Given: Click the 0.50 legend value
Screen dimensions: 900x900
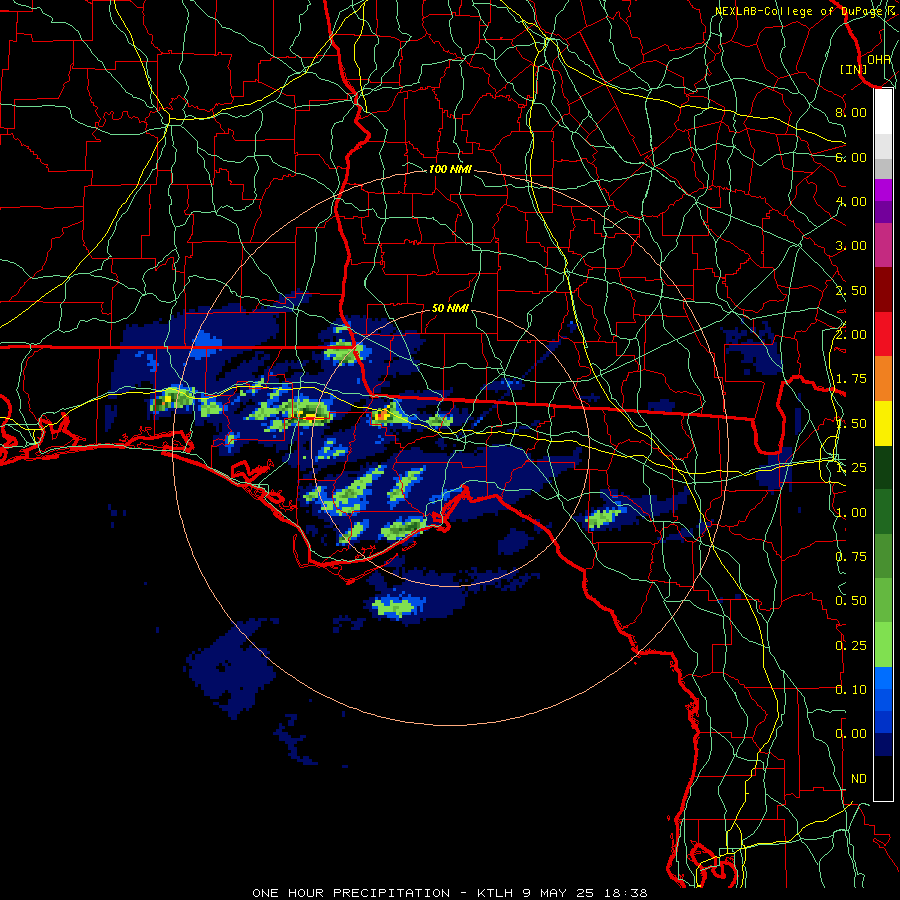Looking at the screenshot, I should pyautogui.click(x=851, y=601).
